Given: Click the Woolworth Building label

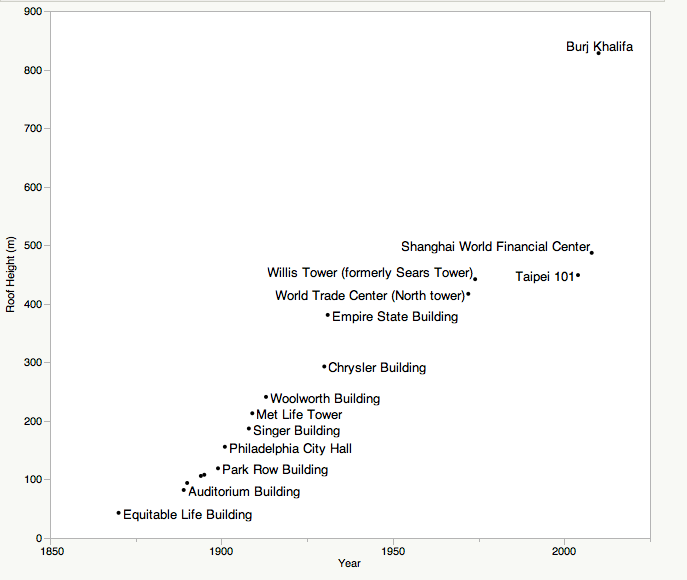Looking at the screenshot, I should point(325,399).
